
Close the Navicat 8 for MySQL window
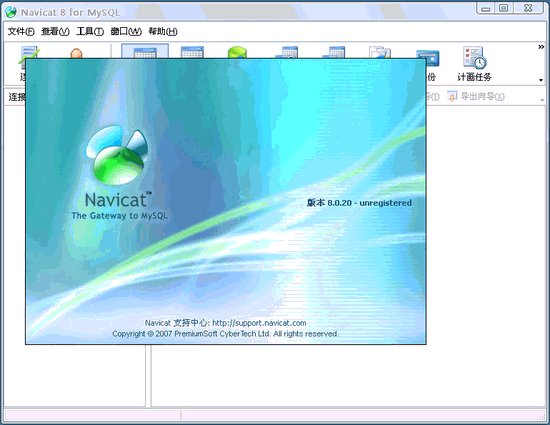[528, 8]
